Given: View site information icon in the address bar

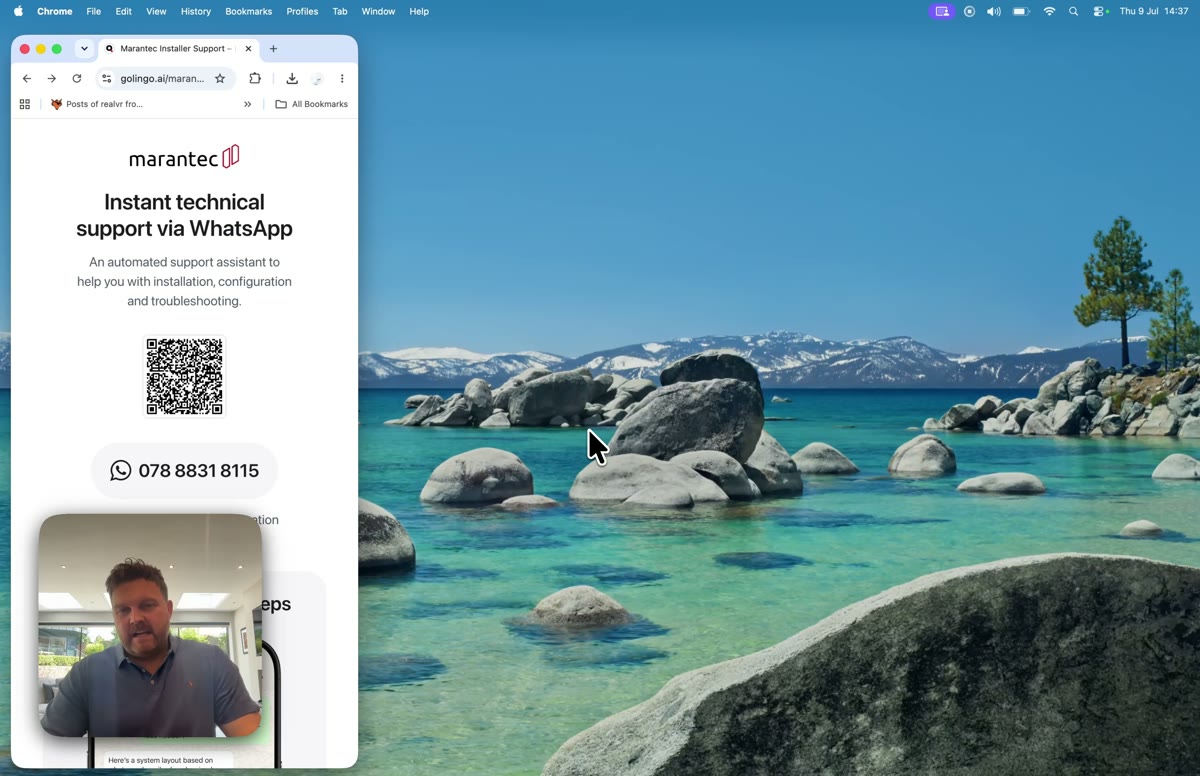Looking at the screenshot, I should [107, 78].
